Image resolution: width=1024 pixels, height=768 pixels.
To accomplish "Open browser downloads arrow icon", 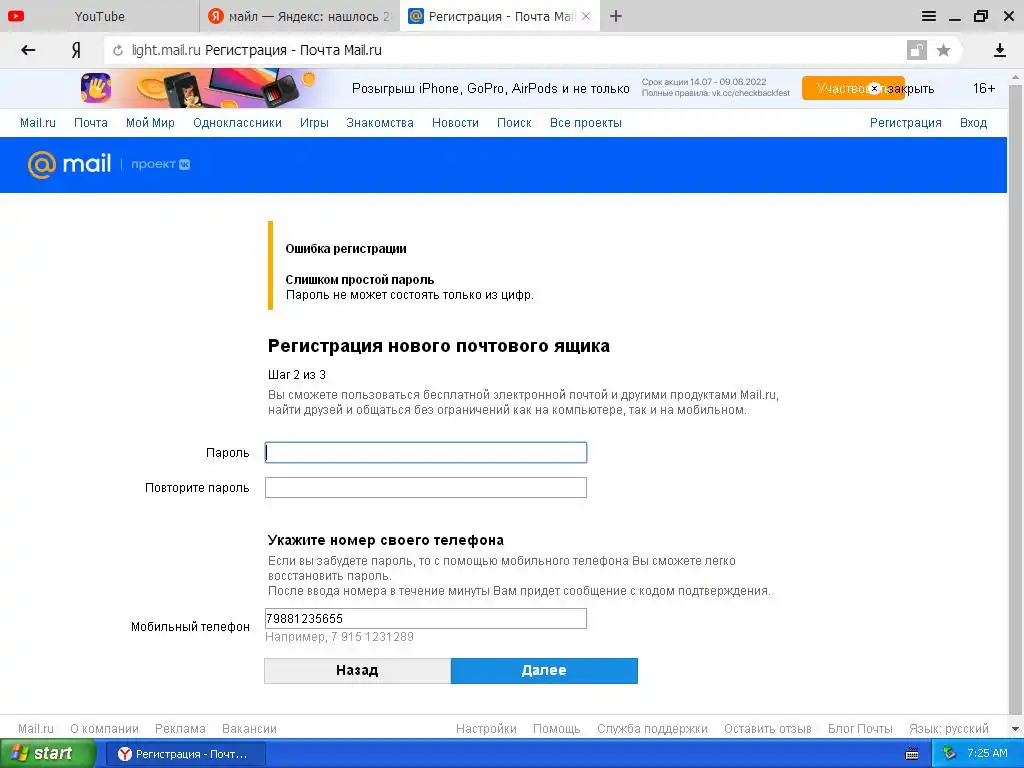I will [x=999, y=50].
